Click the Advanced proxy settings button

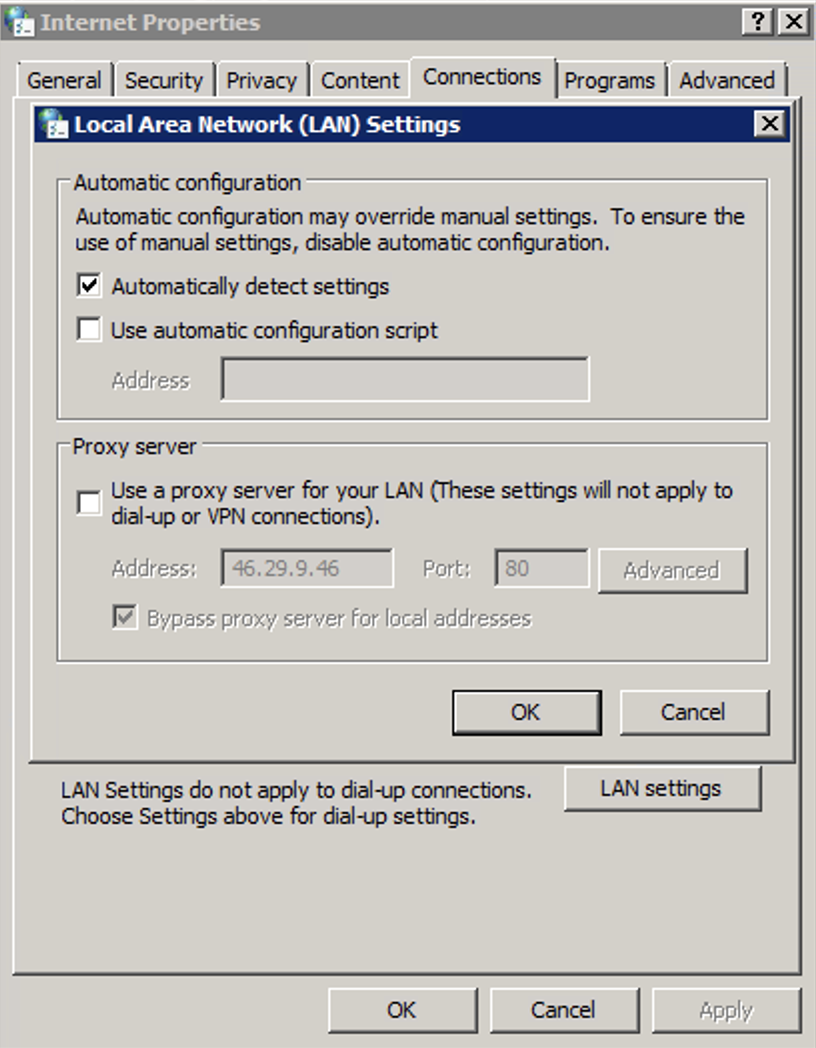click(x=672, y=570)
